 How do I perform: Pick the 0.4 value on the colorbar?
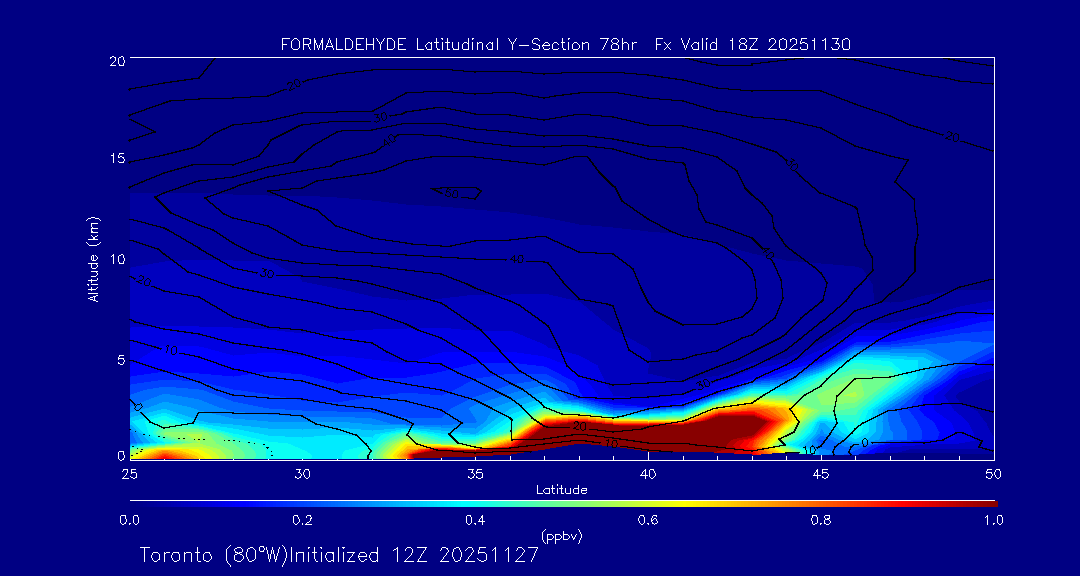point(475,520)
